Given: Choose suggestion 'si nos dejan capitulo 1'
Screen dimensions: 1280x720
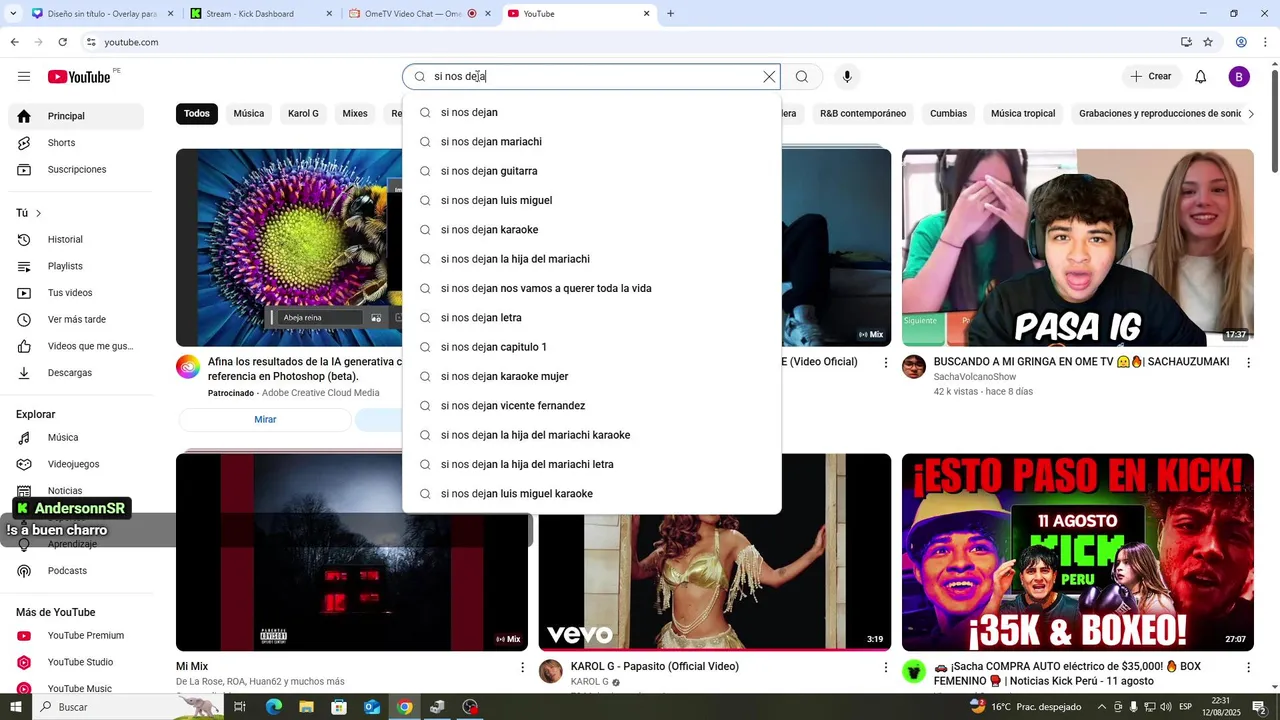Looking at the screenshot, I should click(591, 347).
